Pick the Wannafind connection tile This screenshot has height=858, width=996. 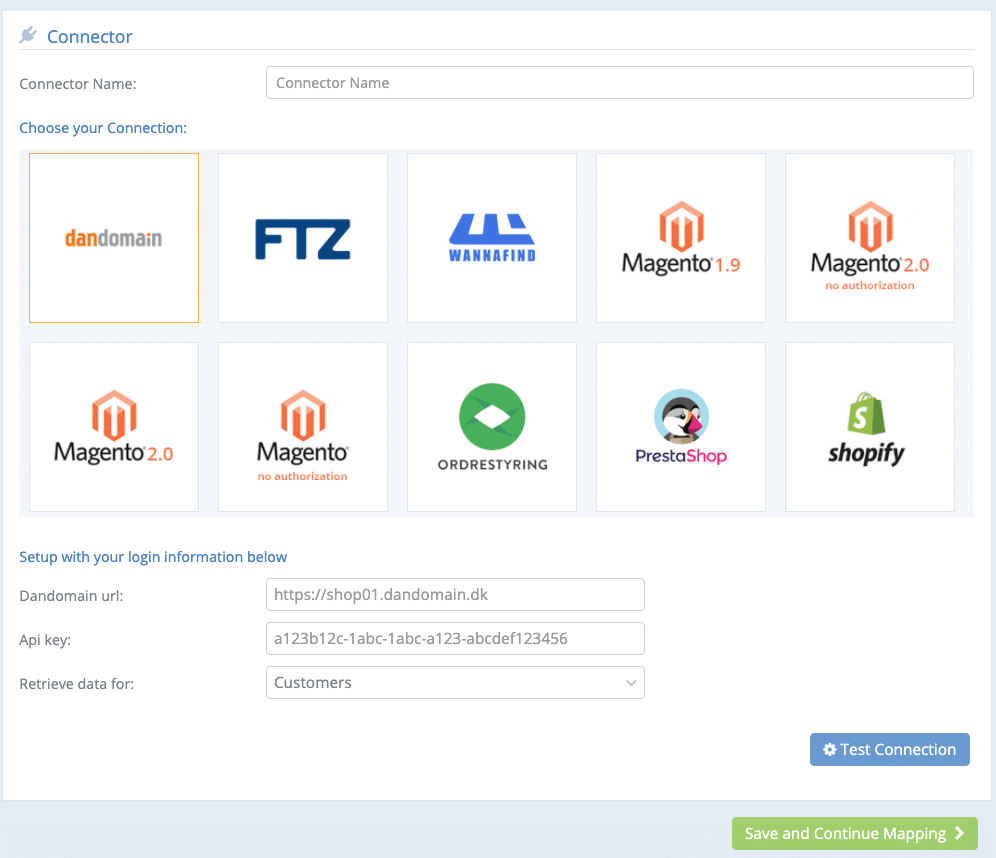[492, 238]
